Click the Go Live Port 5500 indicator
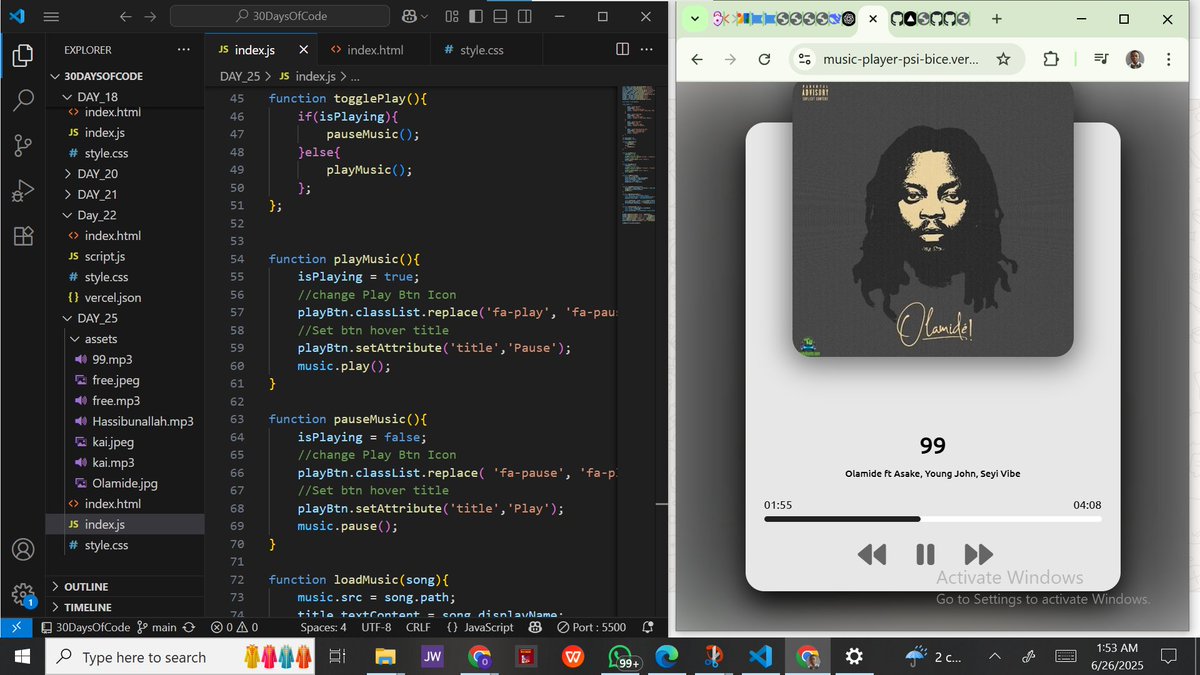Screen dimensions: 1200x675 (x=591, y=627)
